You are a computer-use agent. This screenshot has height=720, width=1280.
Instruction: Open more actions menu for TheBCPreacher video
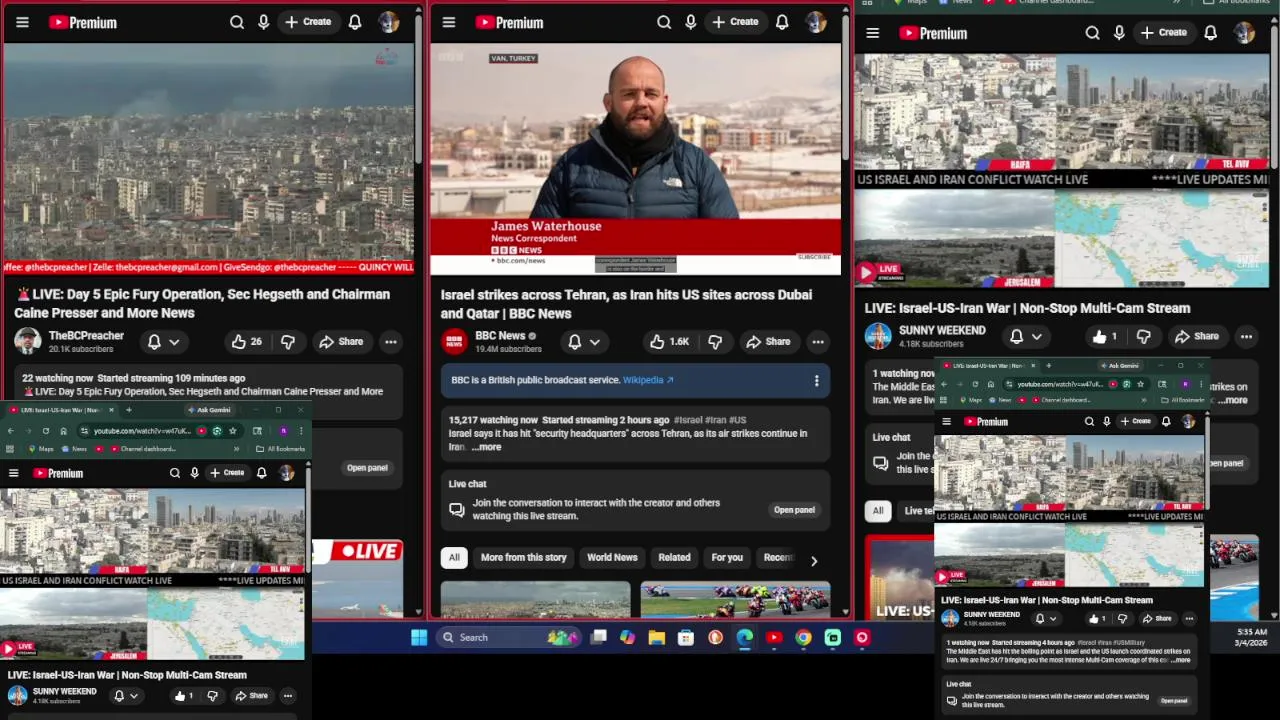[391, 341]
